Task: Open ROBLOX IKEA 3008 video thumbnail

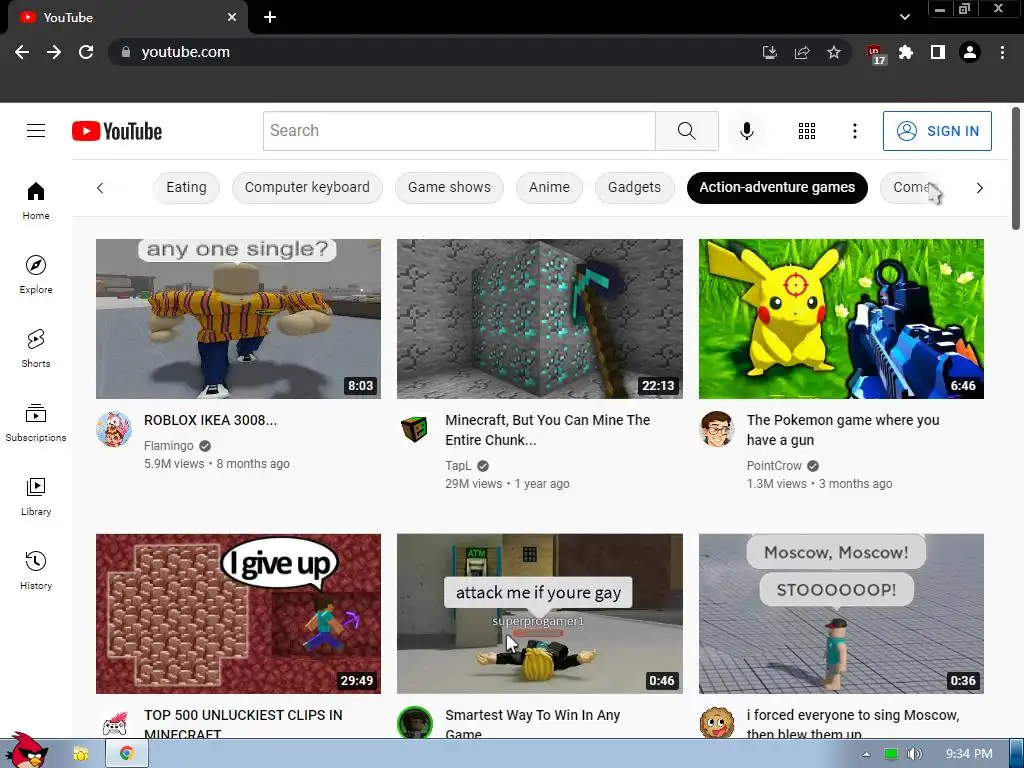Action: pos(238,319)
